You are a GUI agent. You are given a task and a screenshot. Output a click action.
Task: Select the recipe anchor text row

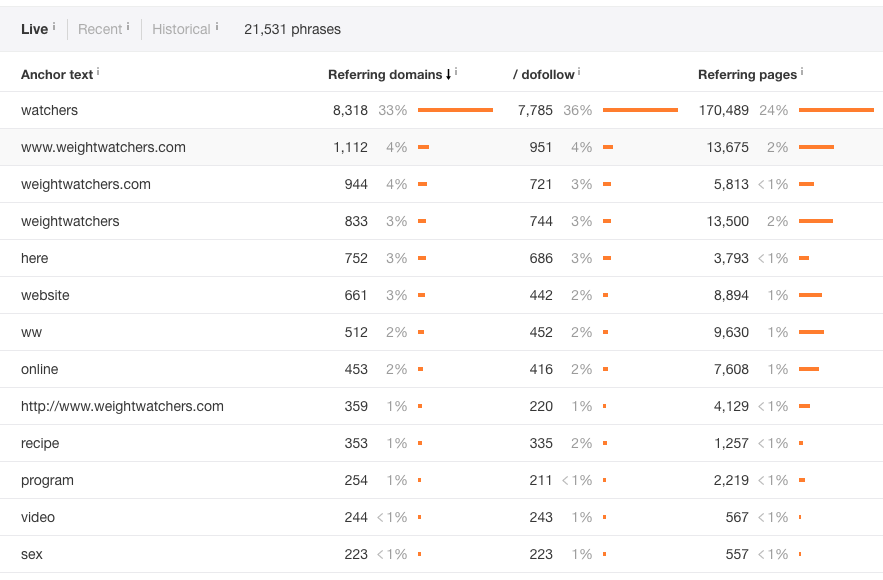pyautogui.click(x=40, y=443)
